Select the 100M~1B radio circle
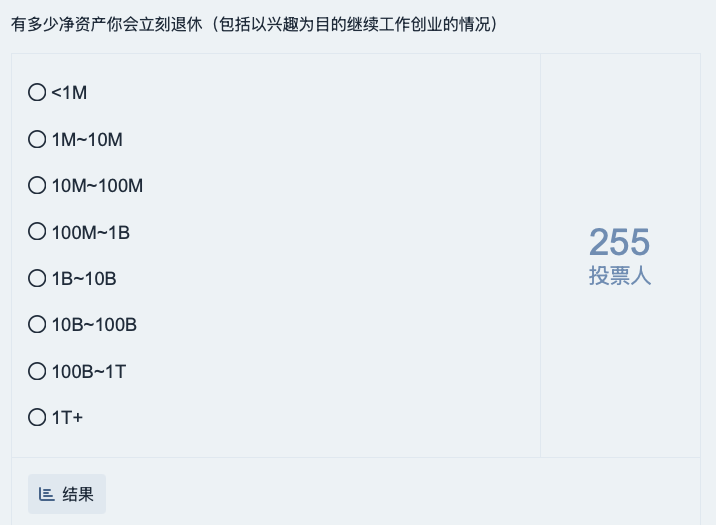The image size is (716, 525). [x=37, y=231]
